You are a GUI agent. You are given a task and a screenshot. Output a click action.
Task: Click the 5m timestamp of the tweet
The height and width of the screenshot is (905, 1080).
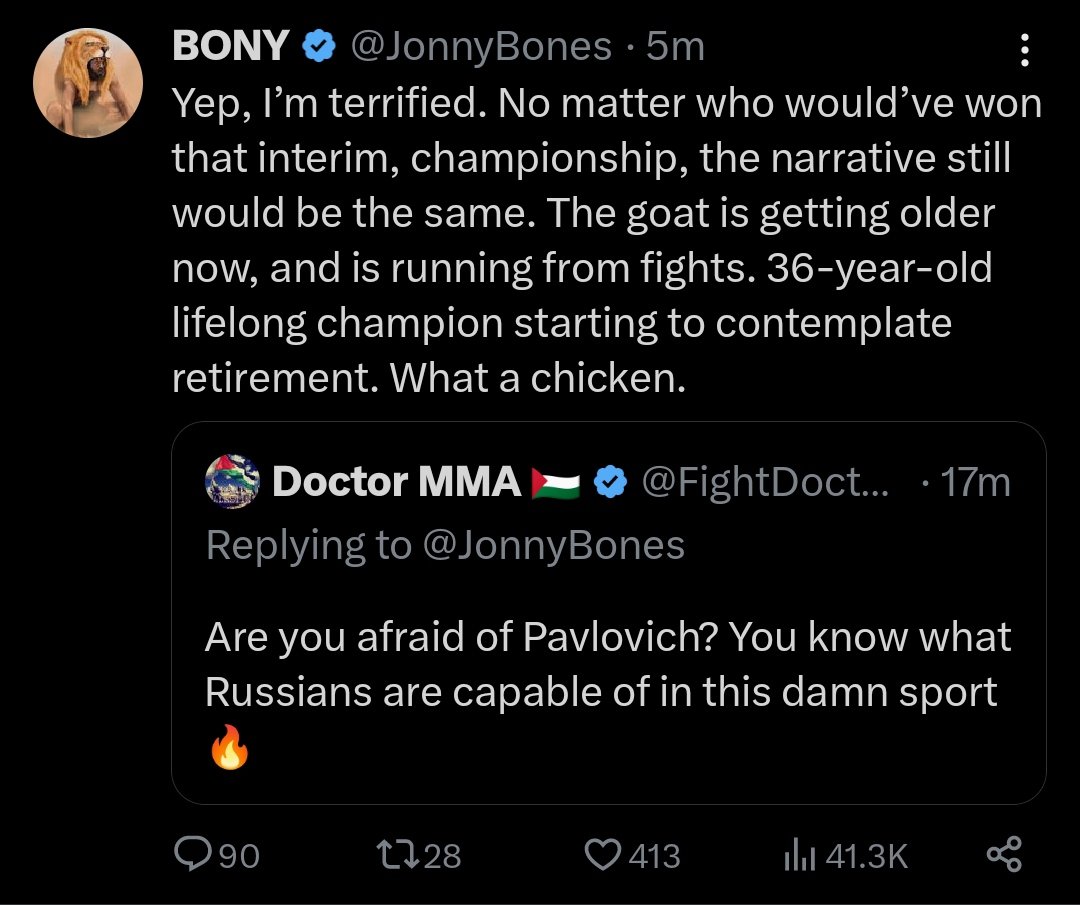tap(676, 46)
